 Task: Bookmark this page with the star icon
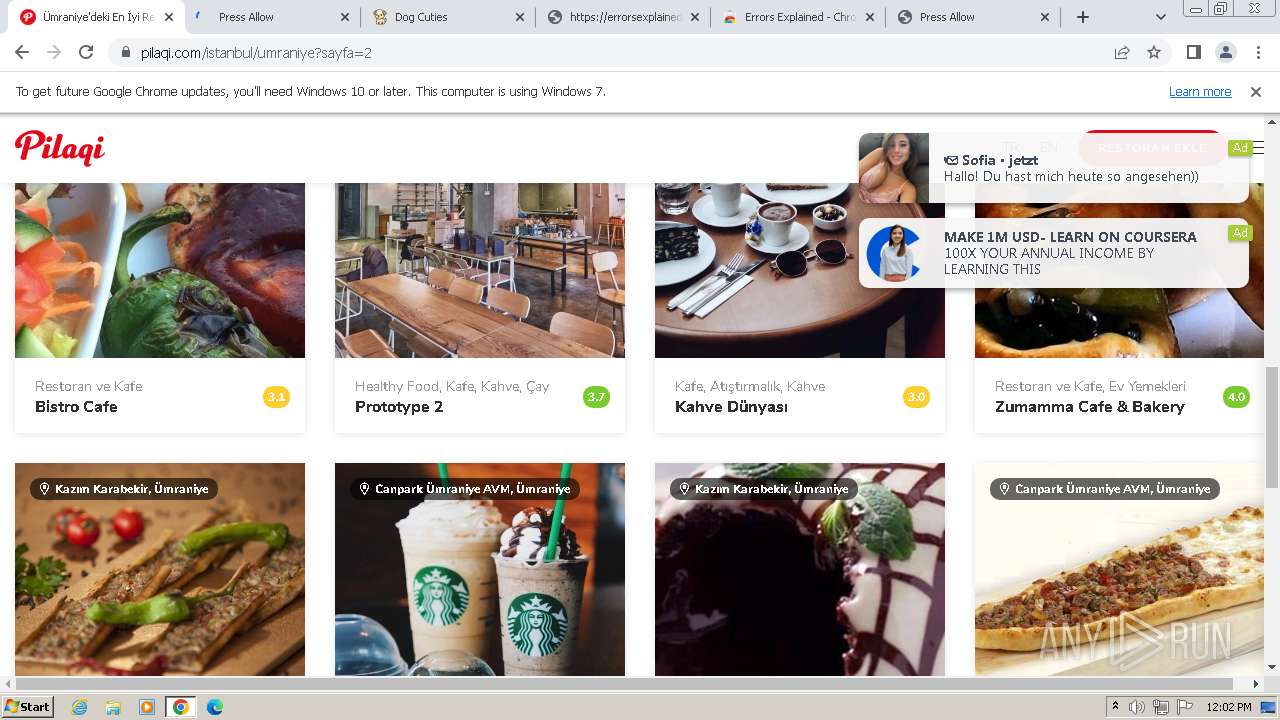pyautogui.click(x=1154, y=52)
